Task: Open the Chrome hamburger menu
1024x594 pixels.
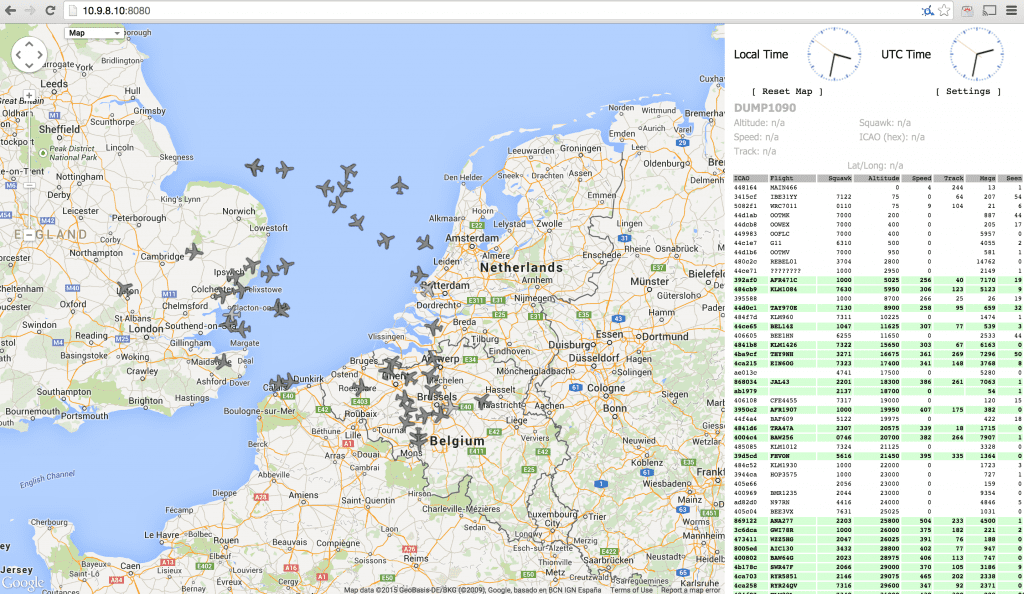Action: click(x=1012, y=10)
